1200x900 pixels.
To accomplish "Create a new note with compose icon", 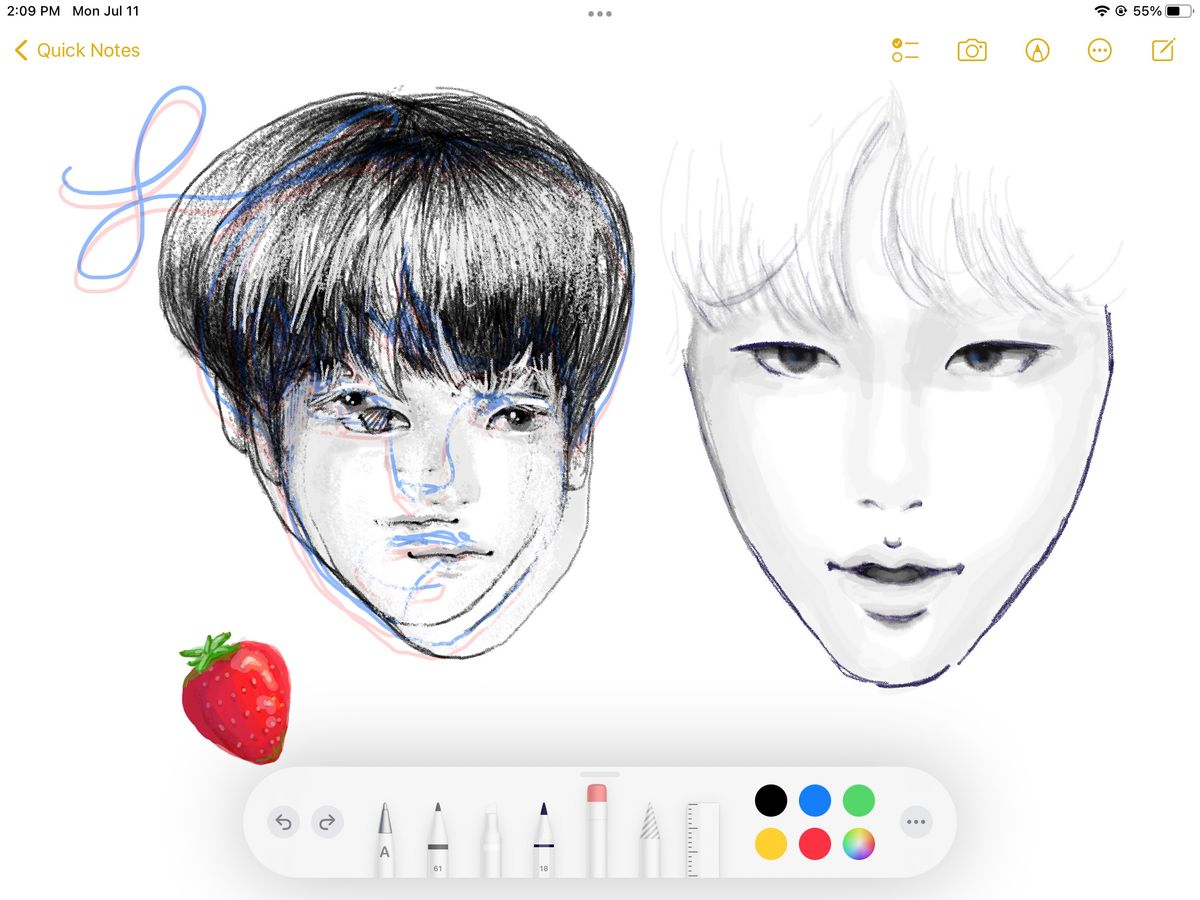I will [x=1163, y=50].
